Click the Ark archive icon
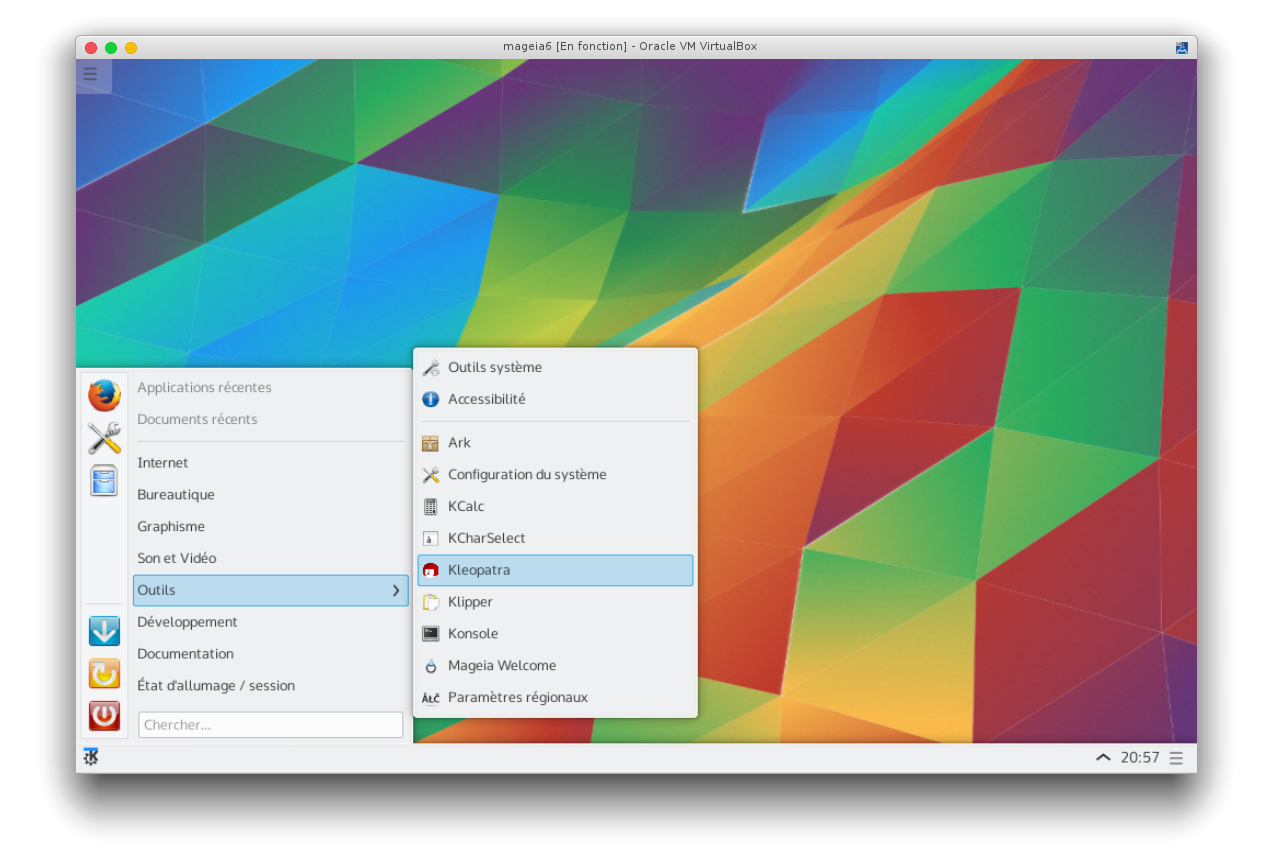Viewport: 1273px width, 859px height. [431, 443]
